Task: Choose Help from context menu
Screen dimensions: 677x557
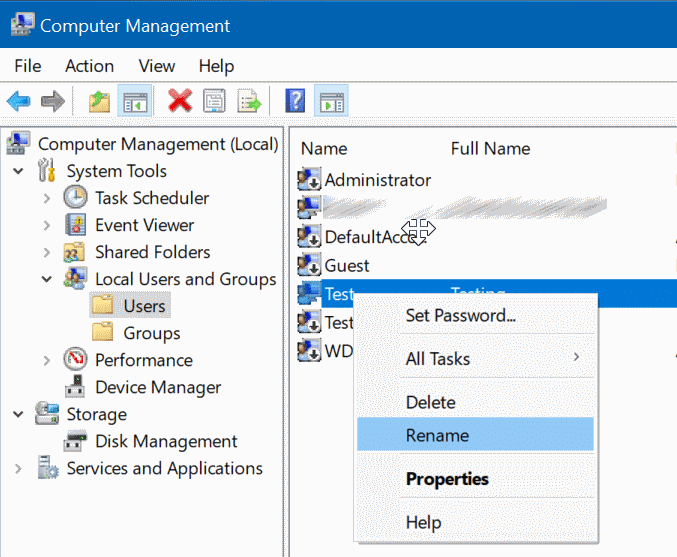Action: 475,522
